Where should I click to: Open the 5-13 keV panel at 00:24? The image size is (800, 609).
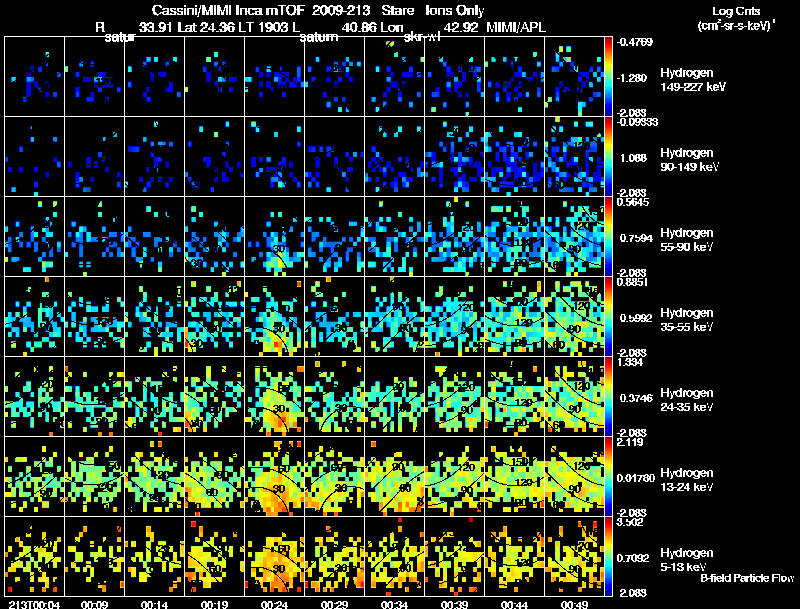pyautogui.click(x=274, y=556)
